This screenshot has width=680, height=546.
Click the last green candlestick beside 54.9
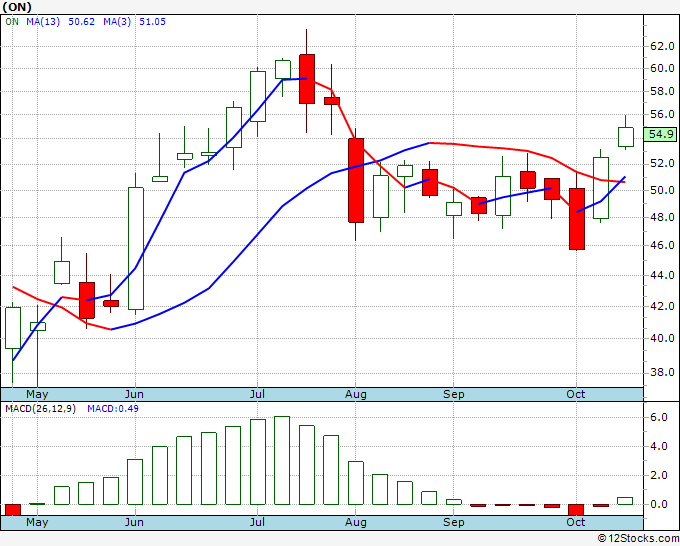click(x=626, y=137)
